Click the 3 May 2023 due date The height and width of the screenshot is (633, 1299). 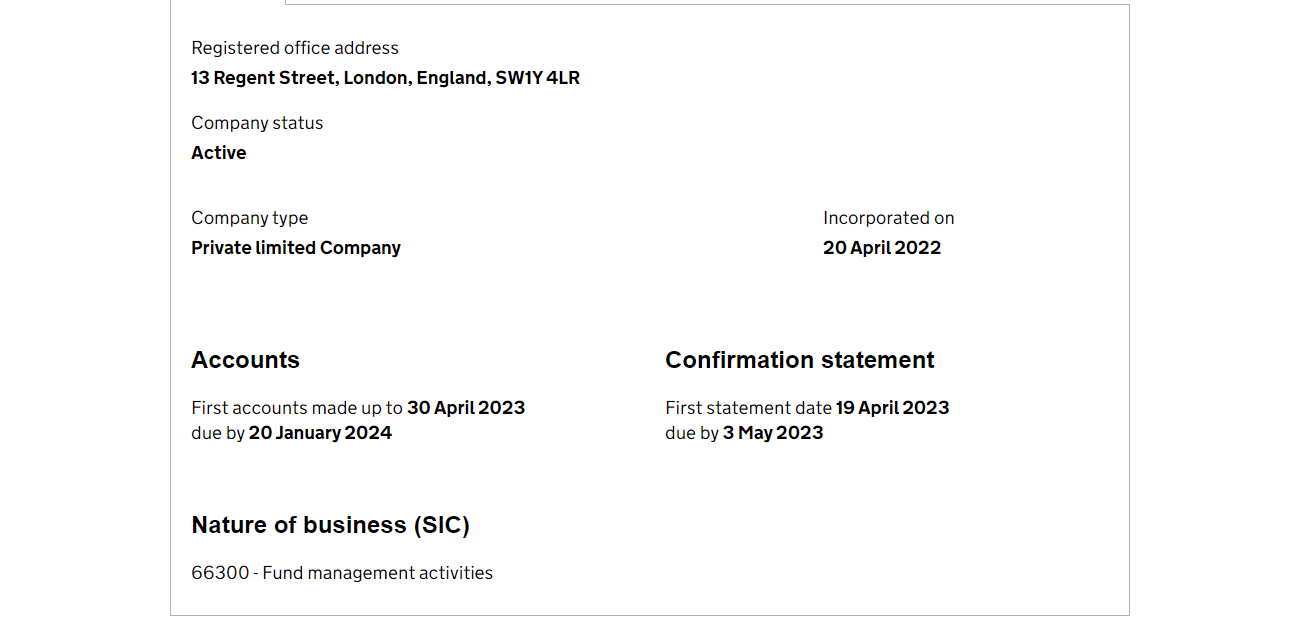773,433
